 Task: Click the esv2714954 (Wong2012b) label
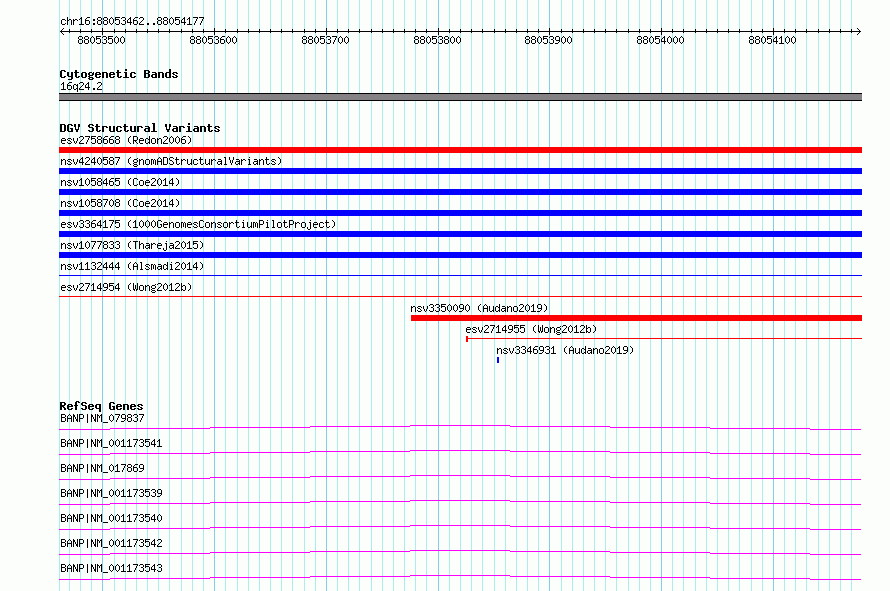[x=126, y=287]
